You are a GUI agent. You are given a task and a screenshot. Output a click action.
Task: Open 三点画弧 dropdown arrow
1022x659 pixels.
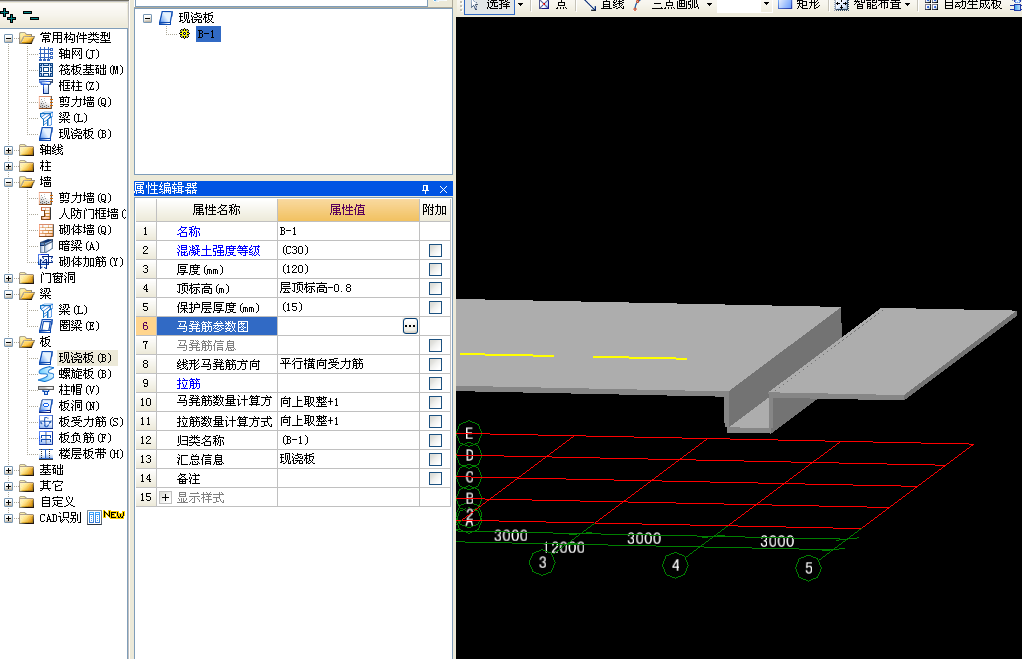(709, 5)
